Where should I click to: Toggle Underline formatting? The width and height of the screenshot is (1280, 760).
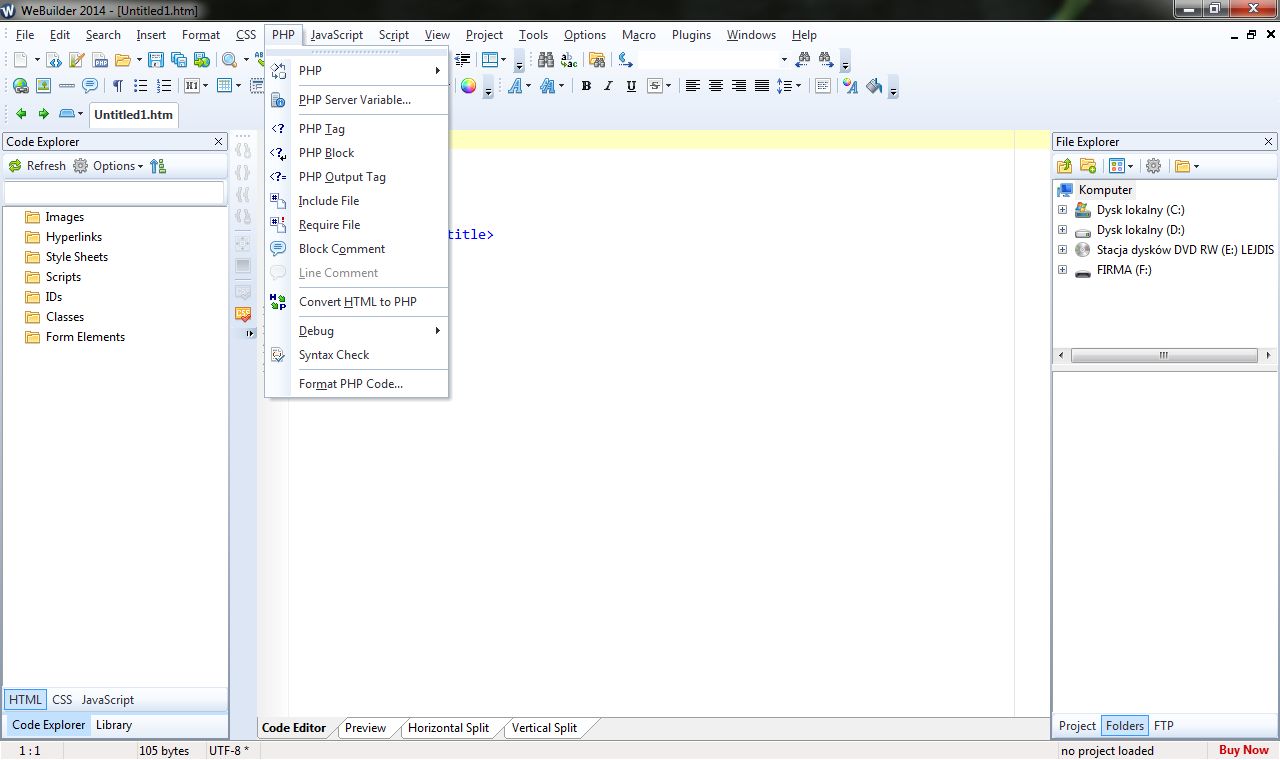click(631, 86)
